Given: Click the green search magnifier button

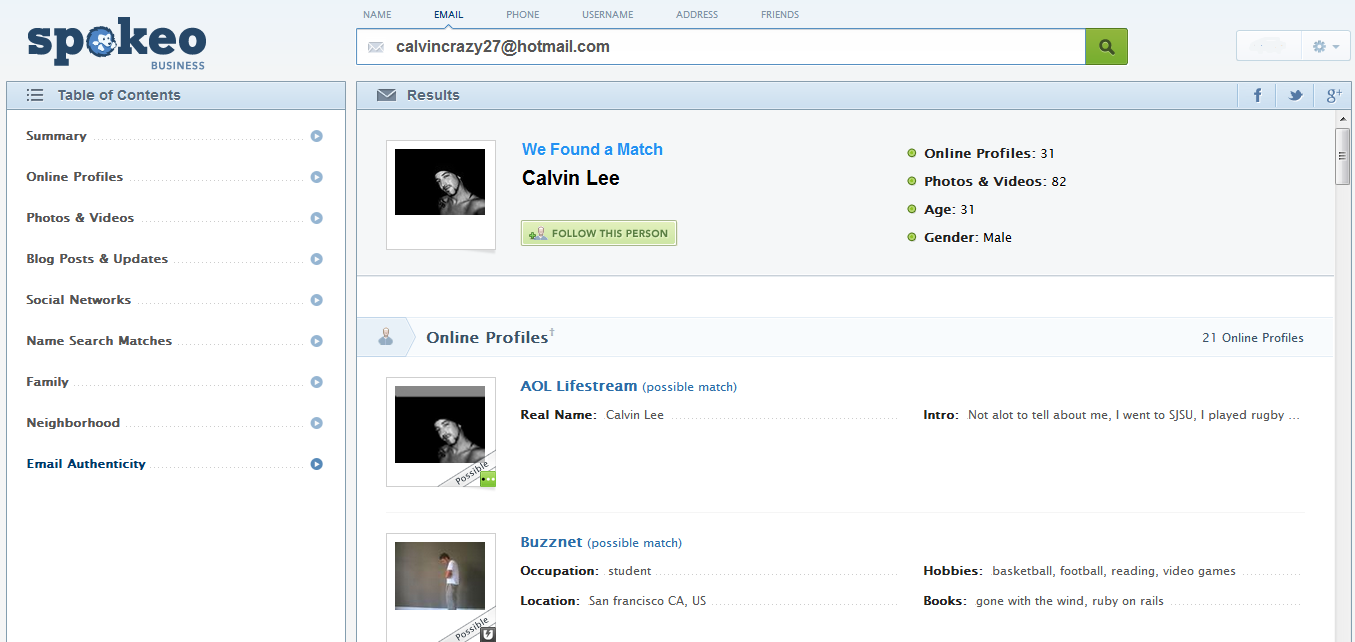Looking at the screenshot, I should [1106, 46].
